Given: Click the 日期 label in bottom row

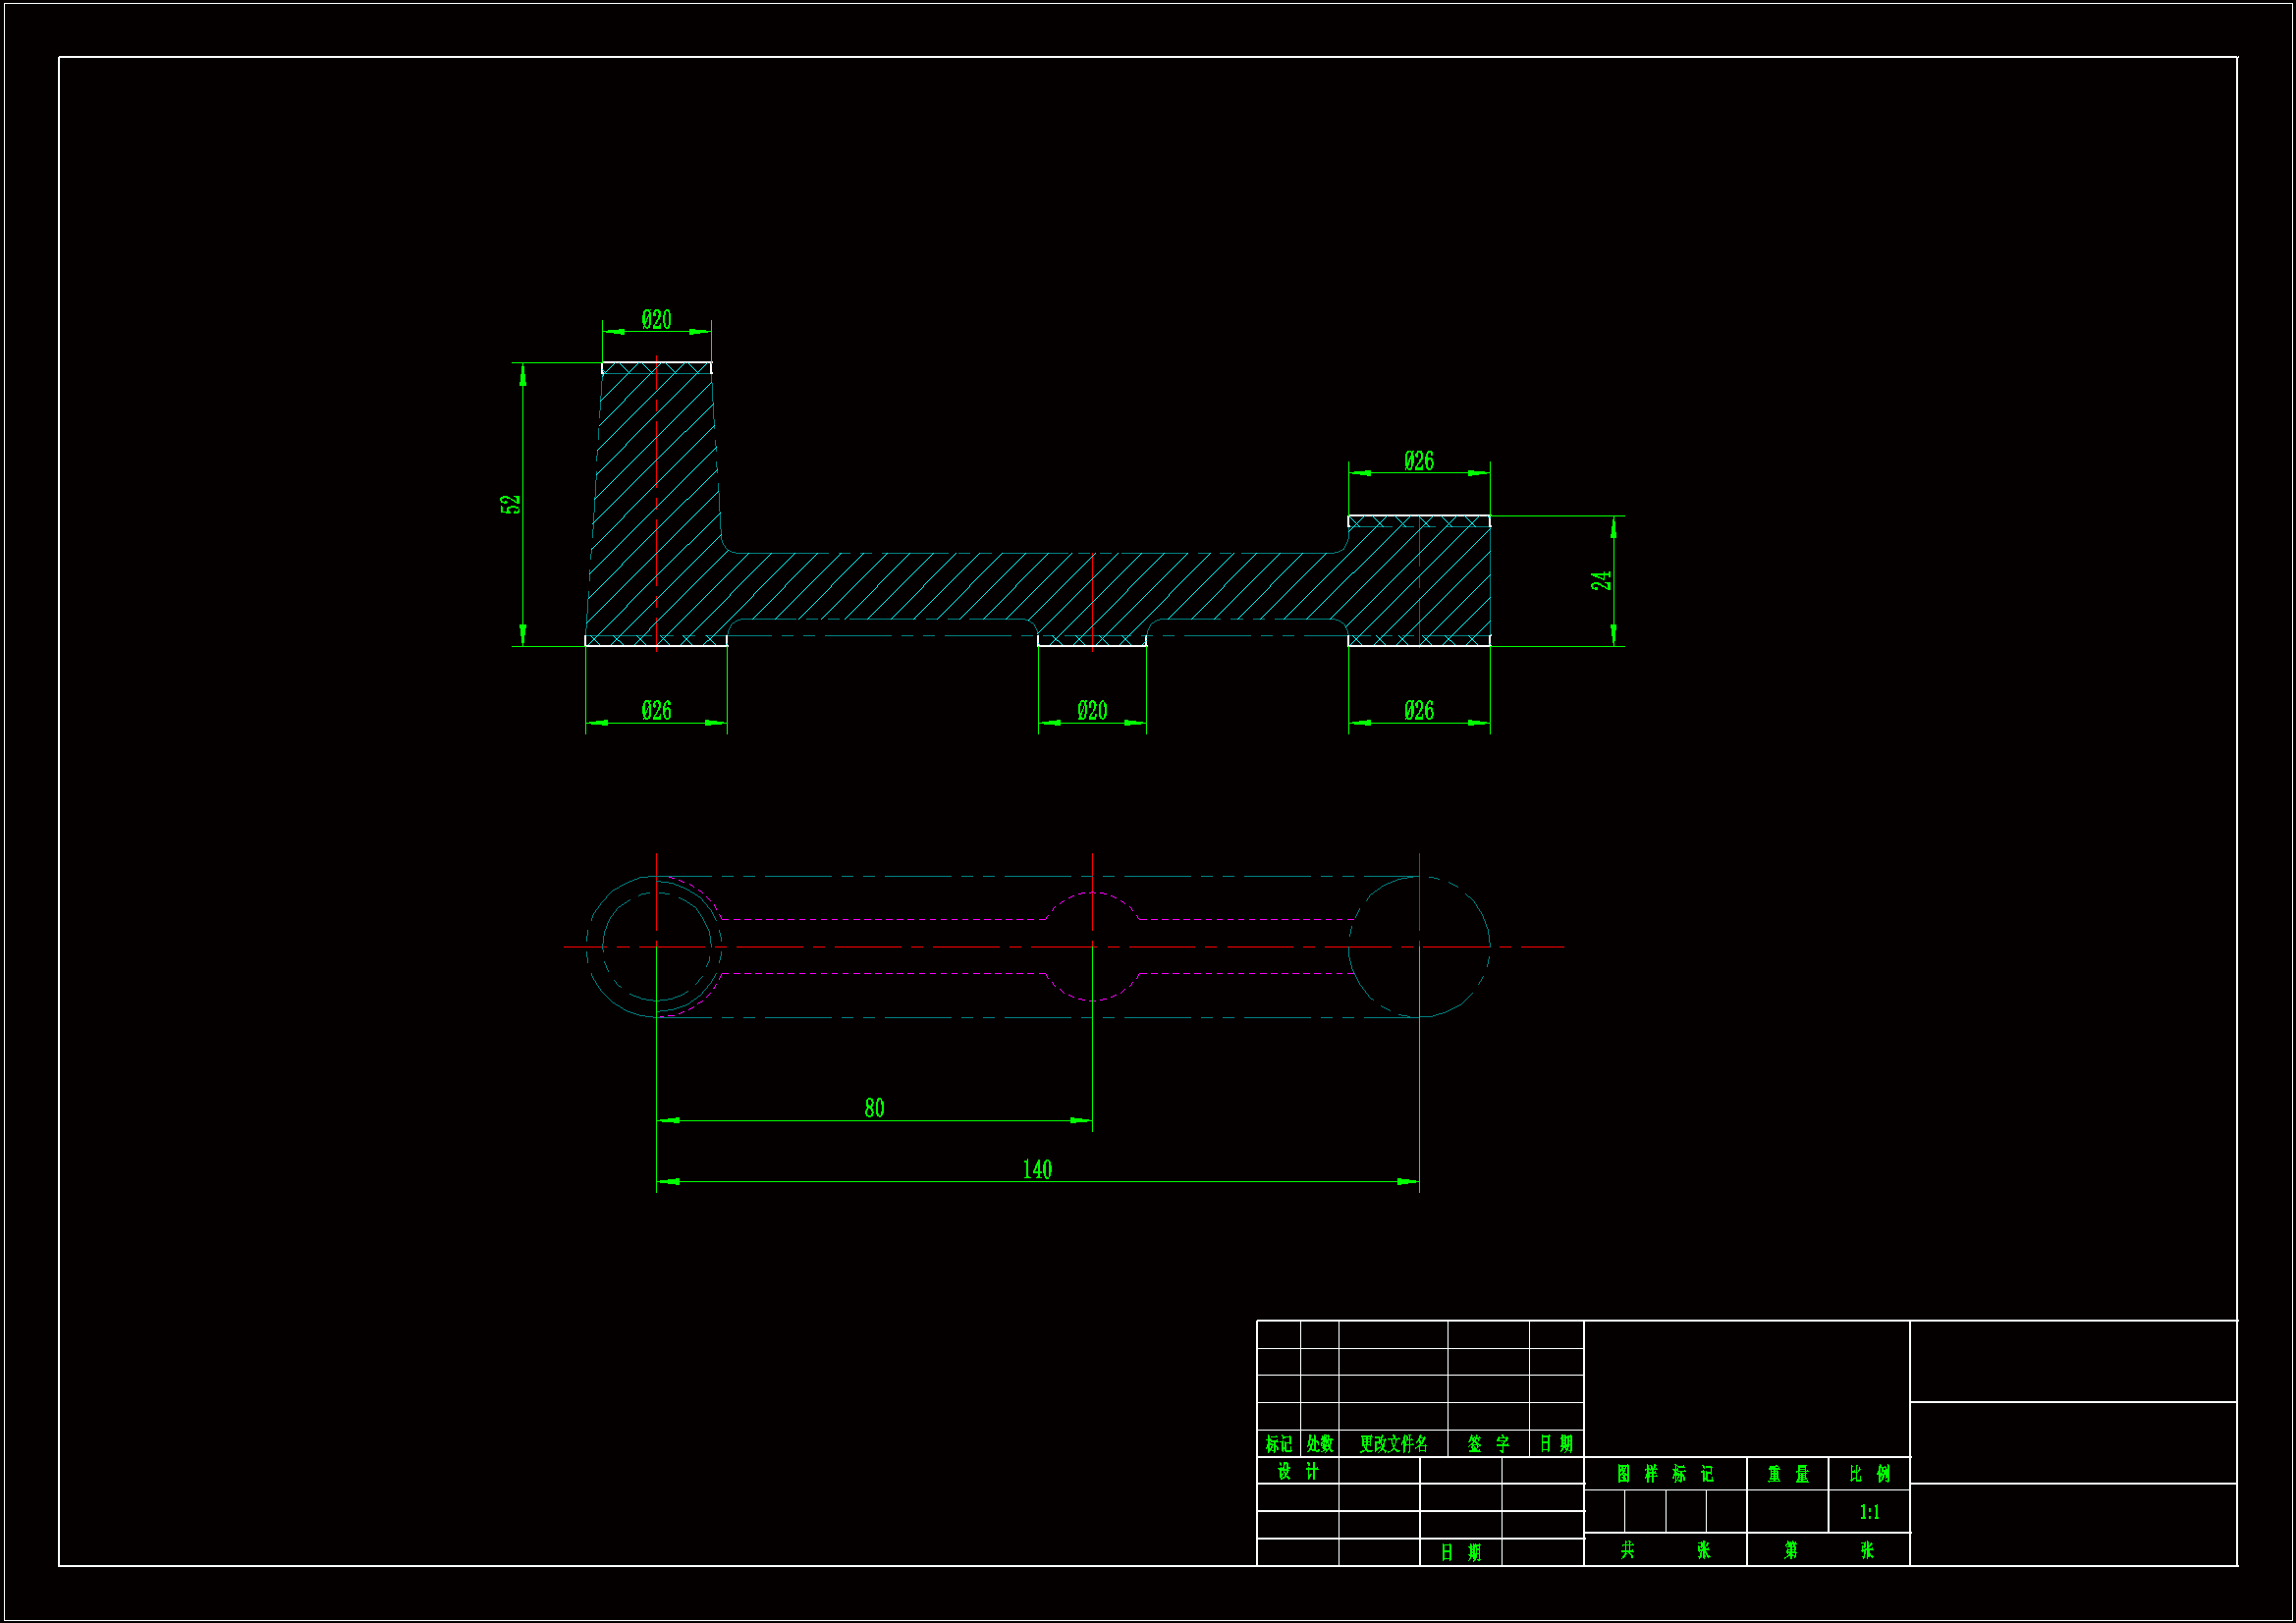Looking at the screenshot, I should tap(1460, 1552).
